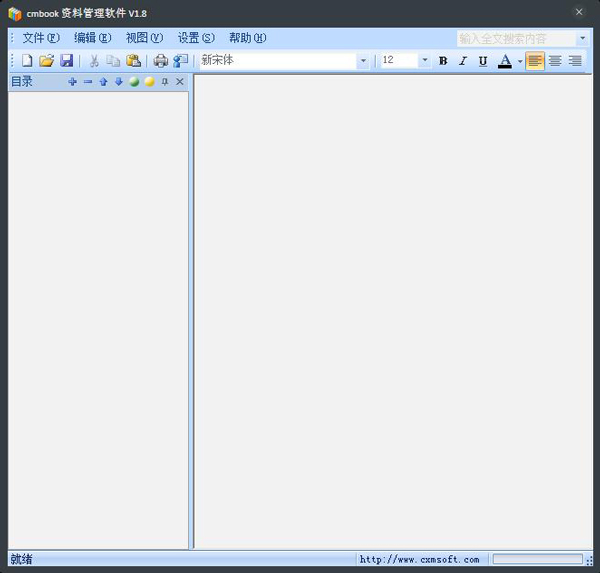
Task: Apply the font color A button
Action: [x=505, y=60]
